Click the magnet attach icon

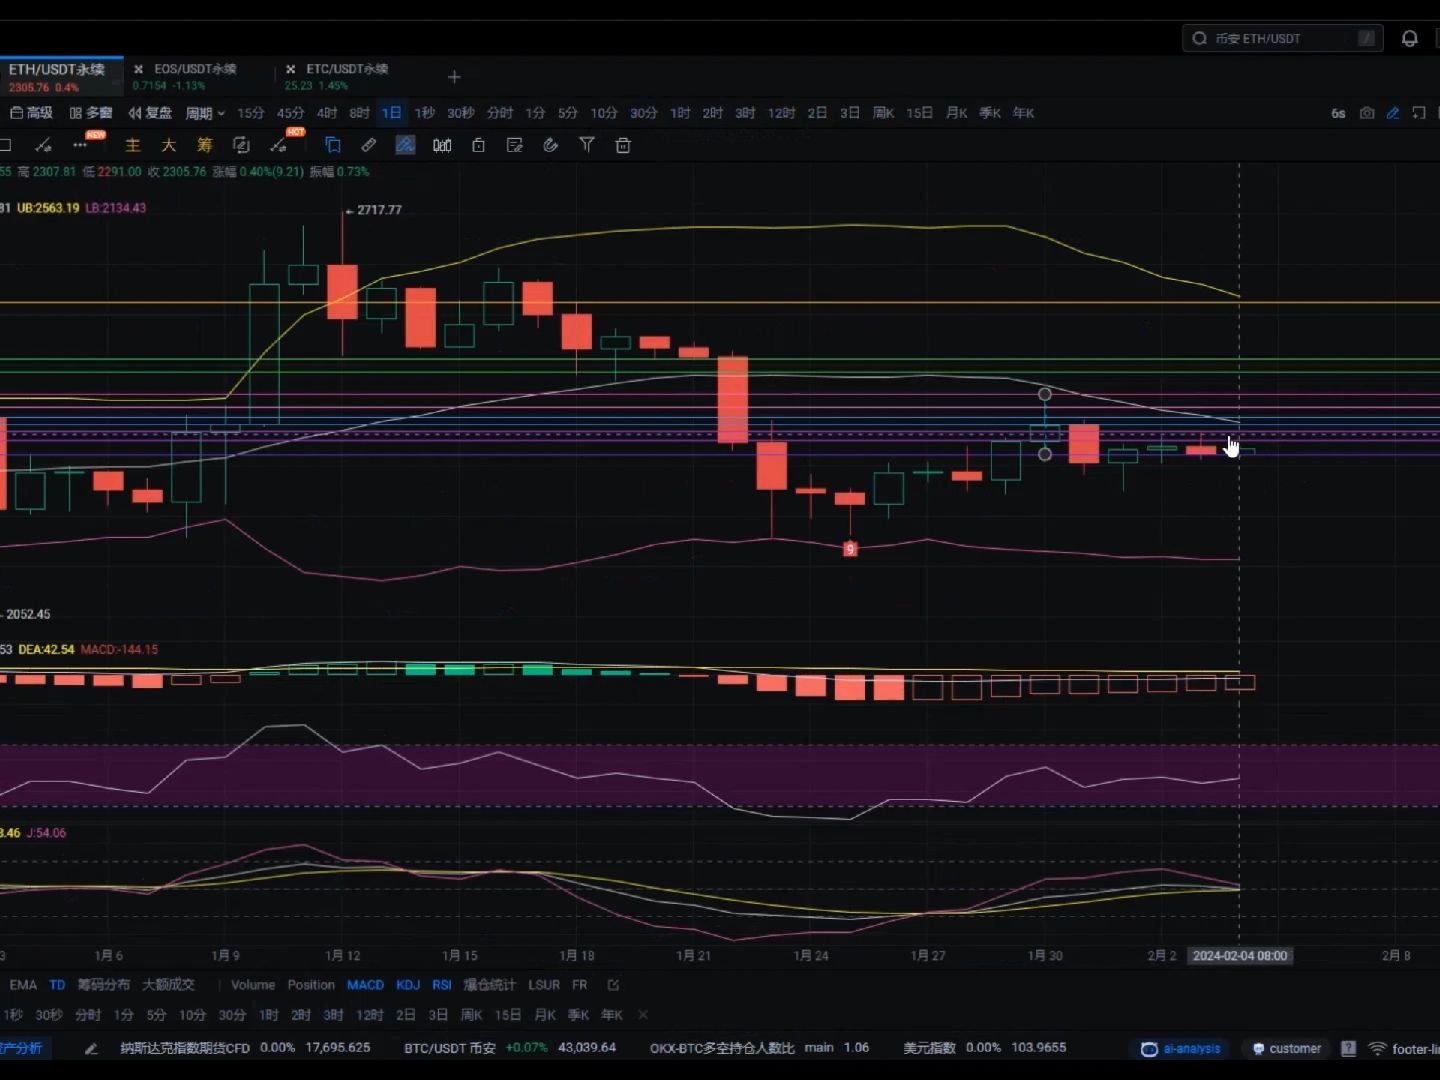click(550, 145)
